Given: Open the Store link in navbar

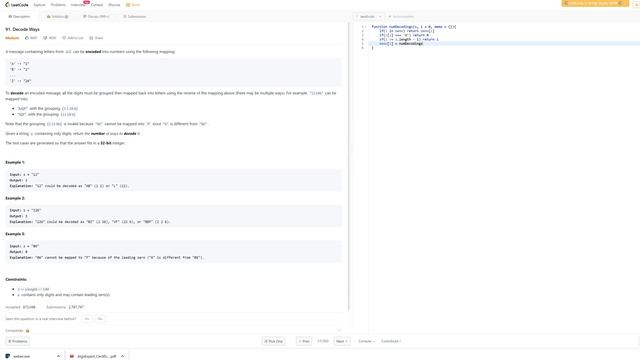Looking at the screenshot, I should point(133,5).
